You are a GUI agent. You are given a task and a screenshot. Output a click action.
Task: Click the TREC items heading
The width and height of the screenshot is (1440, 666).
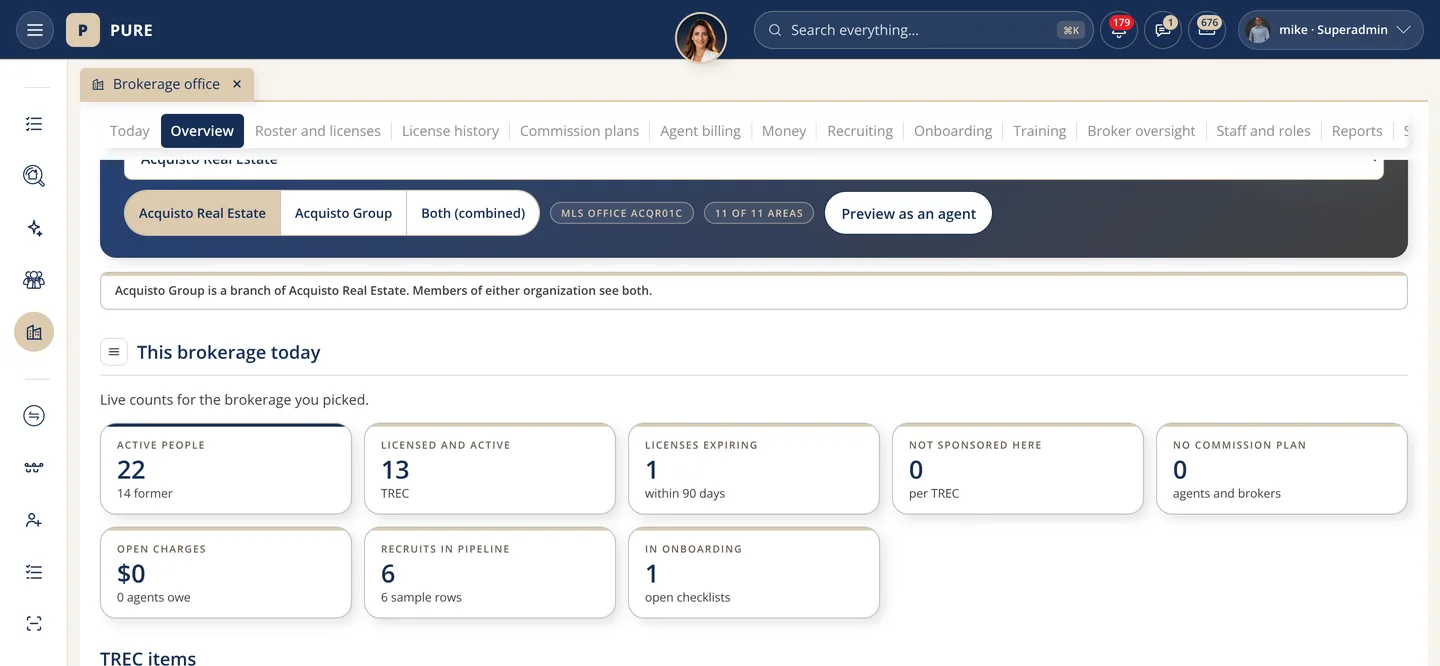[148, 658]
